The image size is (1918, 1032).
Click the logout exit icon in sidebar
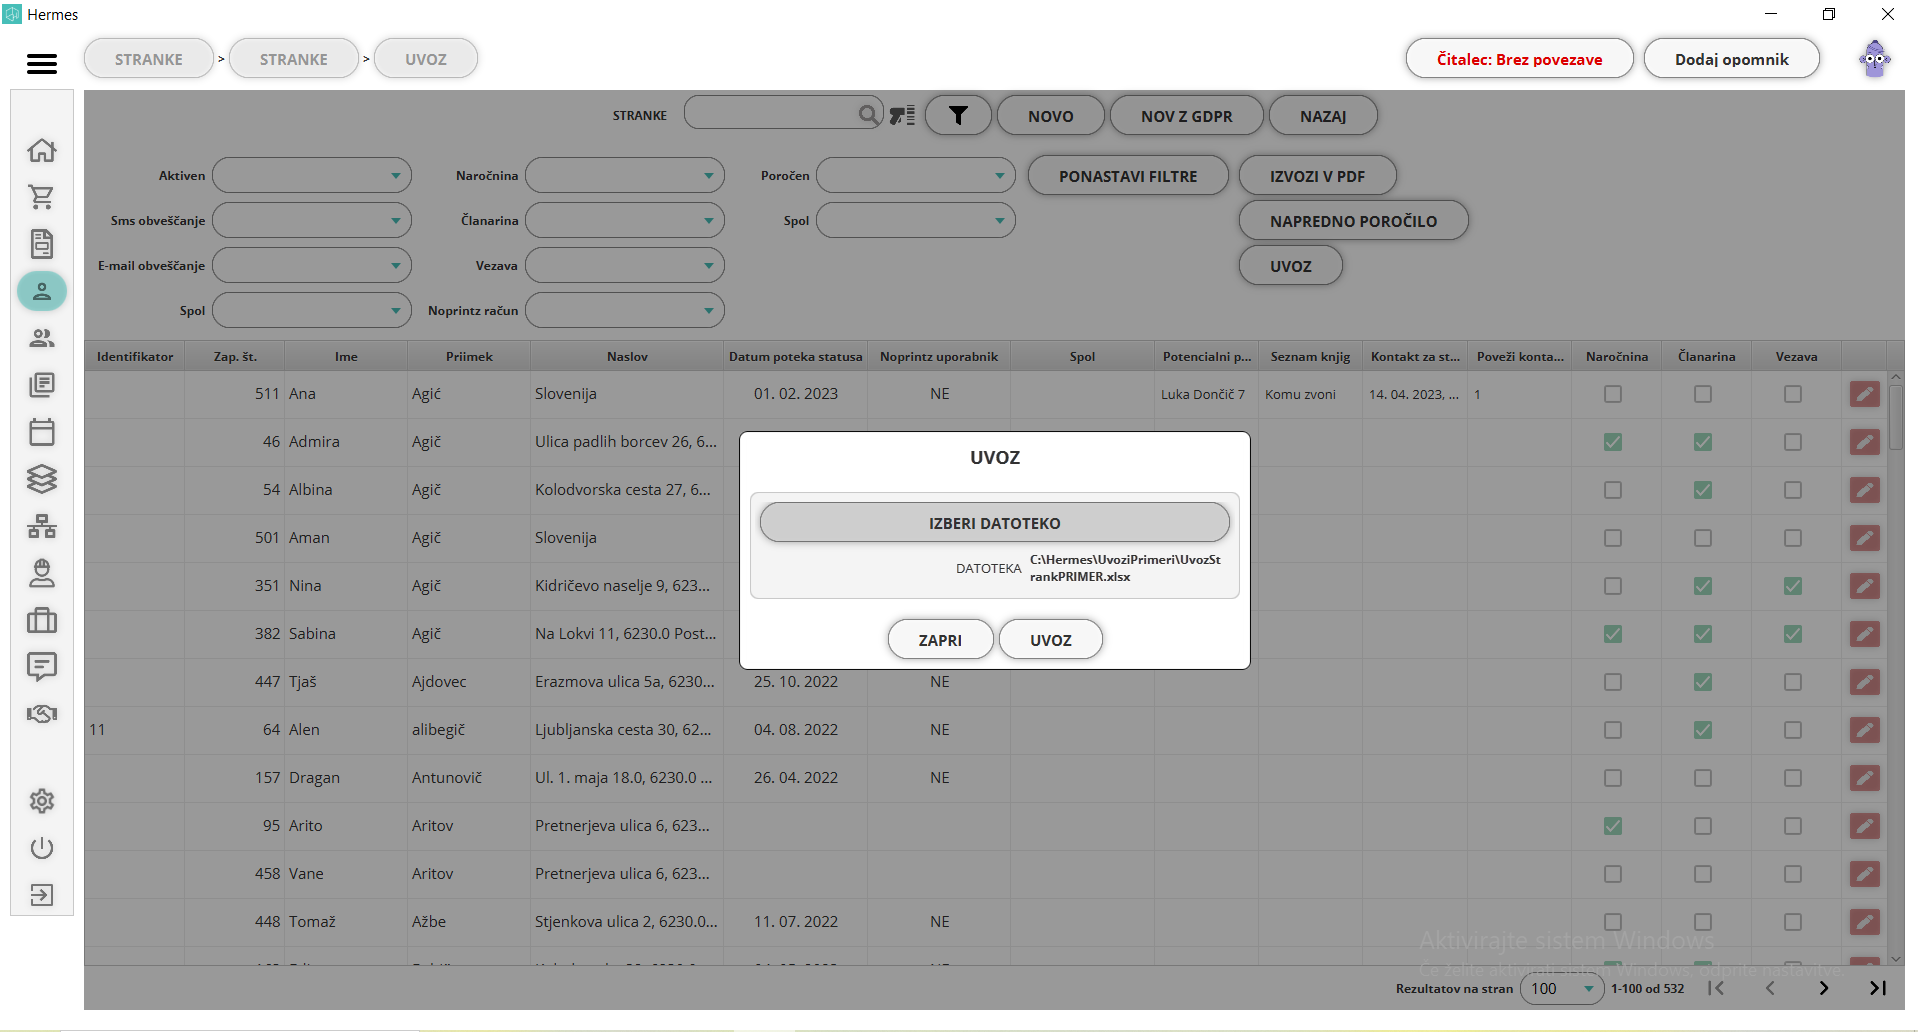tap(42, 895)
